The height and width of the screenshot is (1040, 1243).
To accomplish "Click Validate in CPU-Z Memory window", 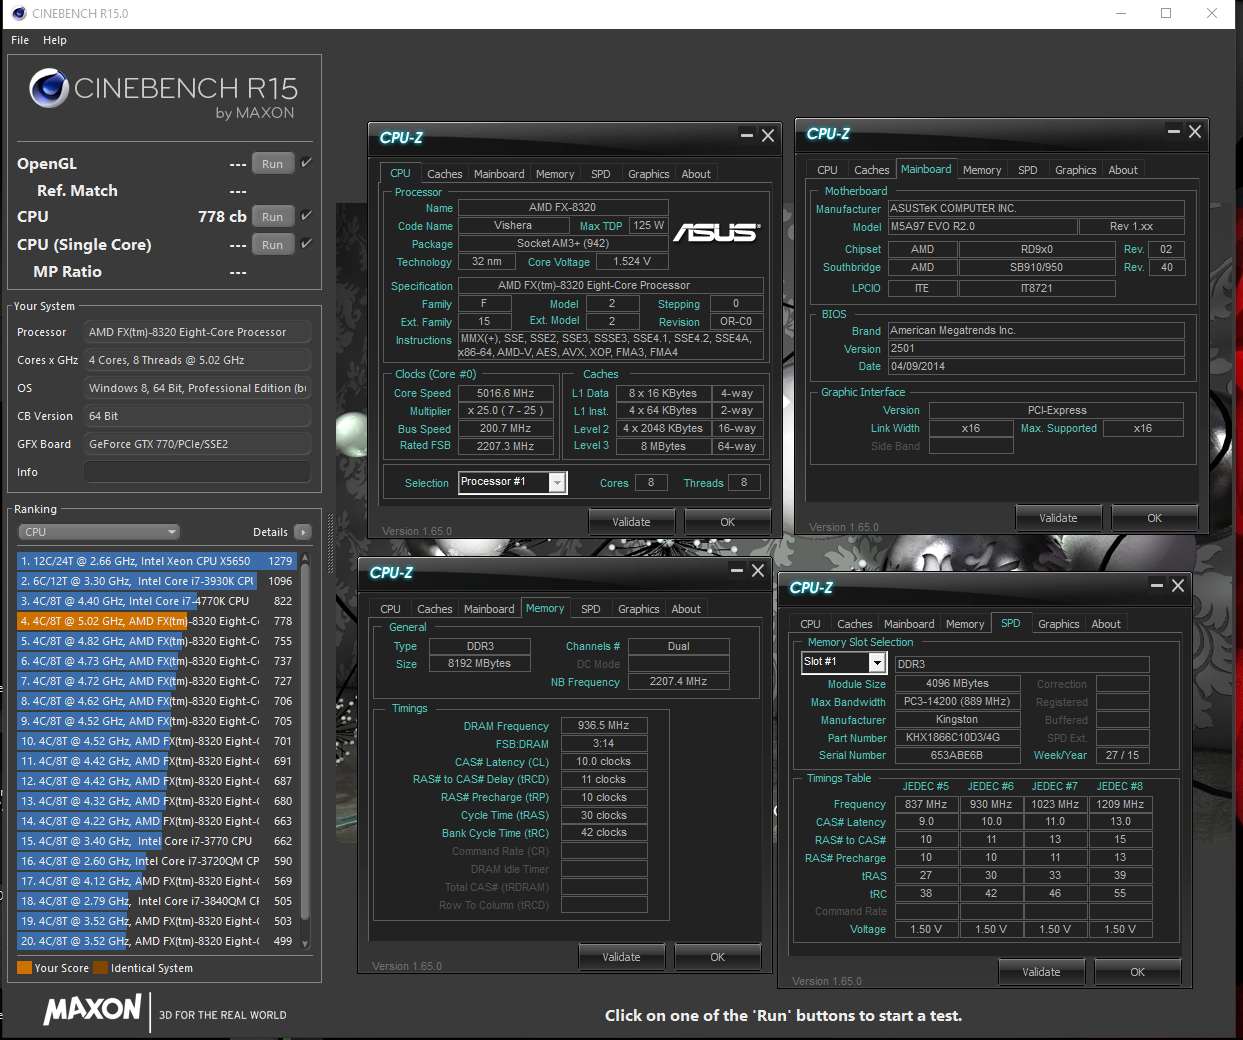I will click(621, 957).
